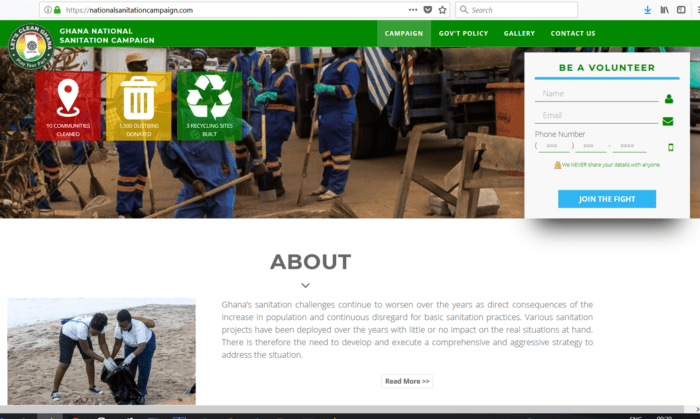
Task: Go to the Gov't Policy menu item
Action: coord(463,33)
